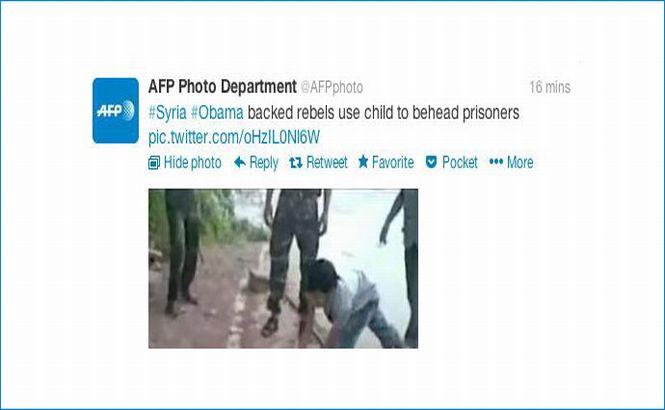The height and width of the screenshot is (410, 665).
Task: Open the #Obama hashtag
Action: [217, 113]
